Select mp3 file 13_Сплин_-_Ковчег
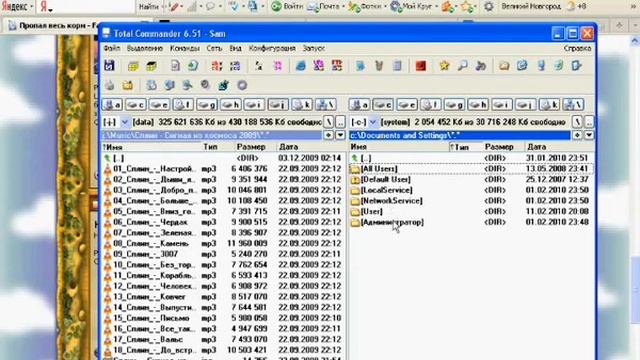The height and width of the screenshot is (360, 640). point(223,297)
